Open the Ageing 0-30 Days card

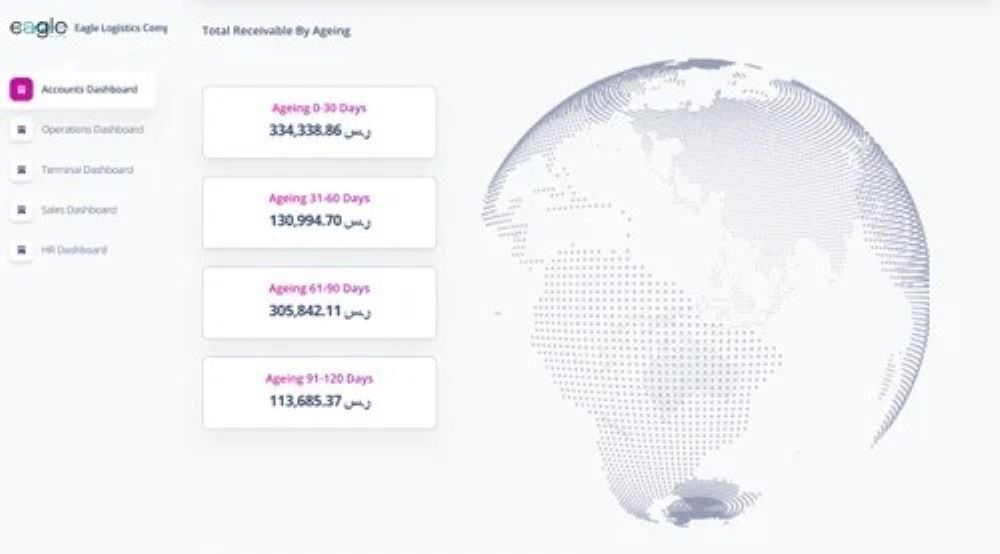320,122
